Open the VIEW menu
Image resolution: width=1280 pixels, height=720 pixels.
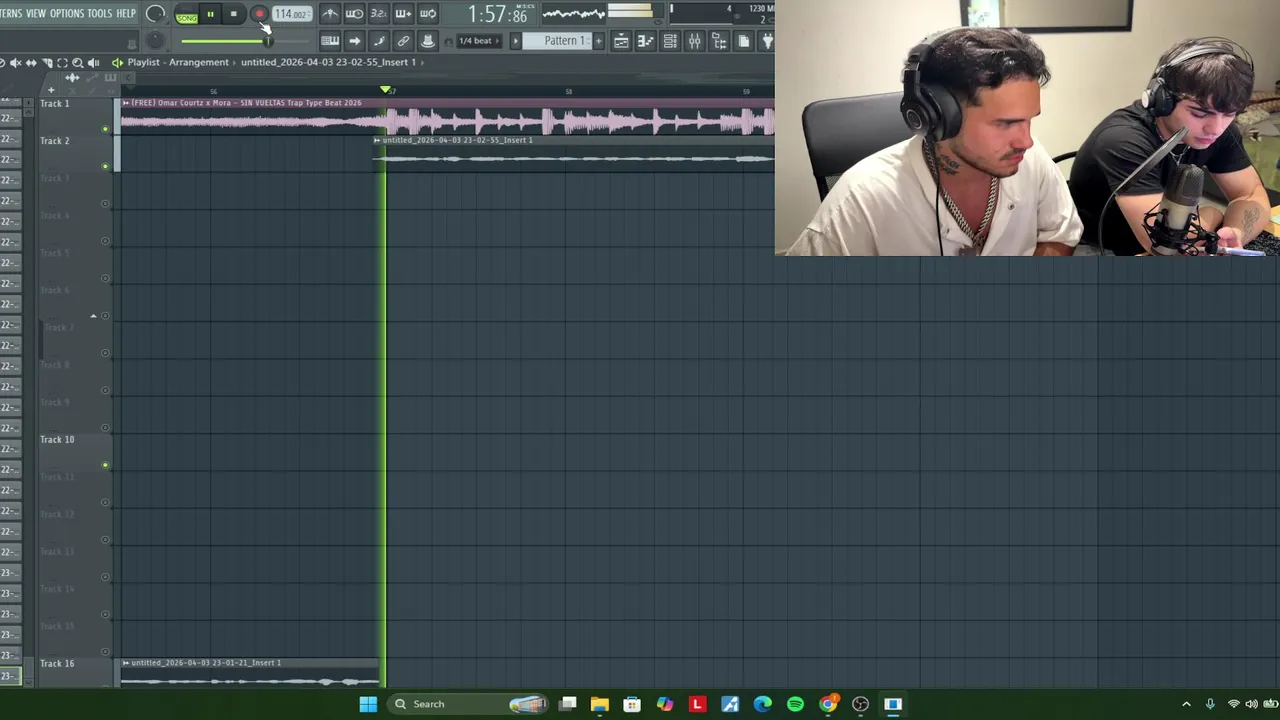click(x=36, y=13)
